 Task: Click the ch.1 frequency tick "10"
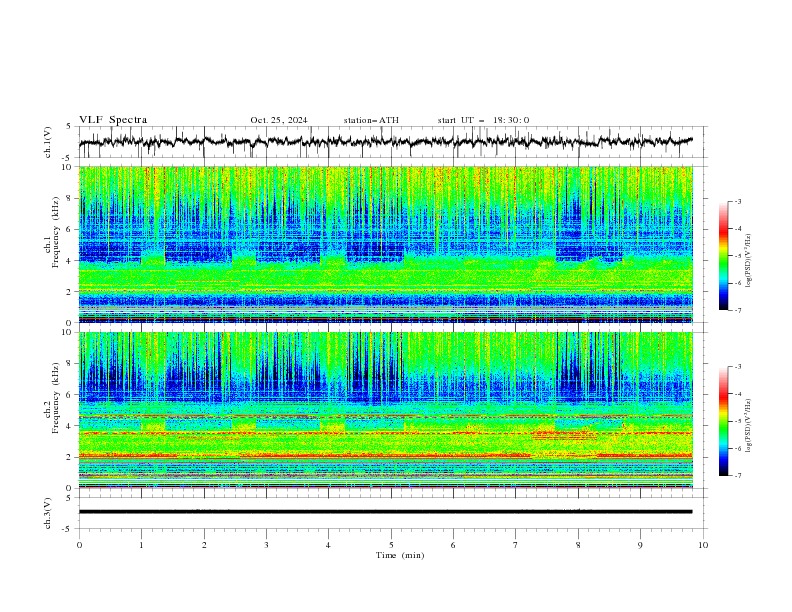pos(67,167)
